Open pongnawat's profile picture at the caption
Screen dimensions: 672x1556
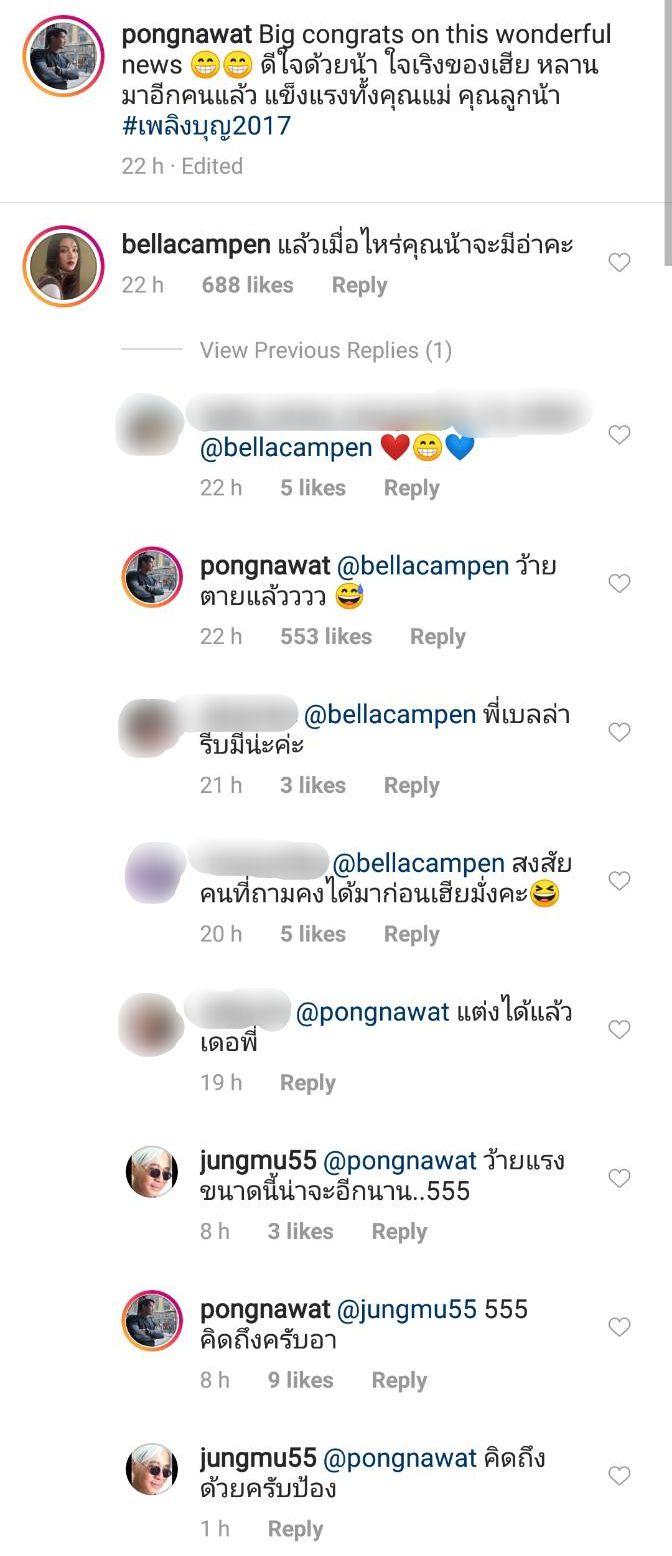(x=64, y=56)
